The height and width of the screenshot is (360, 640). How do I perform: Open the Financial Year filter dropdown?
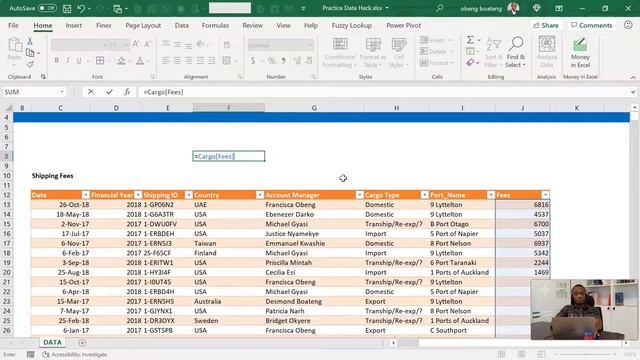[138, 195]
